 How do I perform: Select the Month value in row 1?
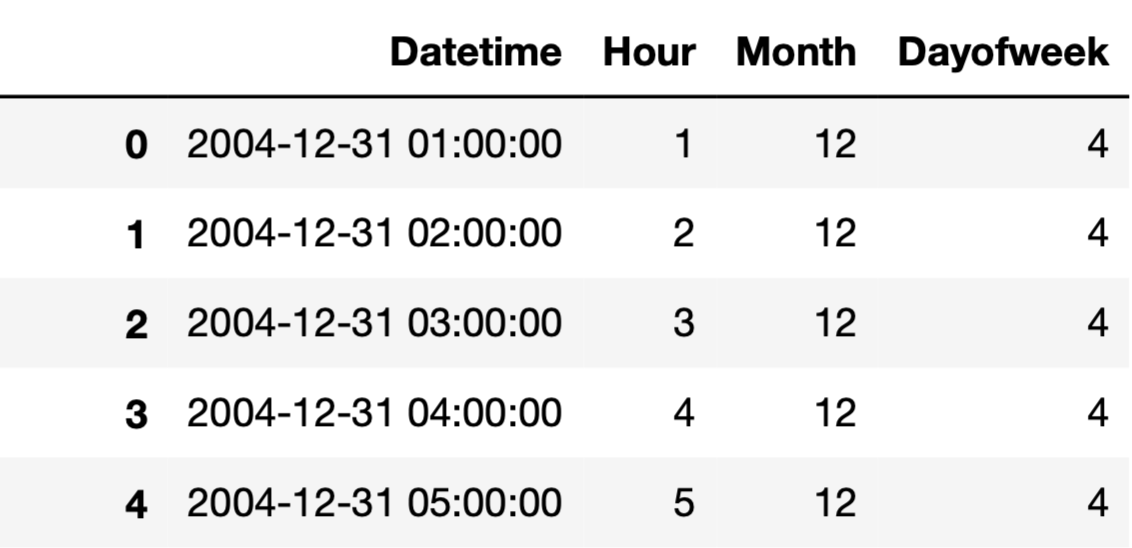tap(834, 234)
